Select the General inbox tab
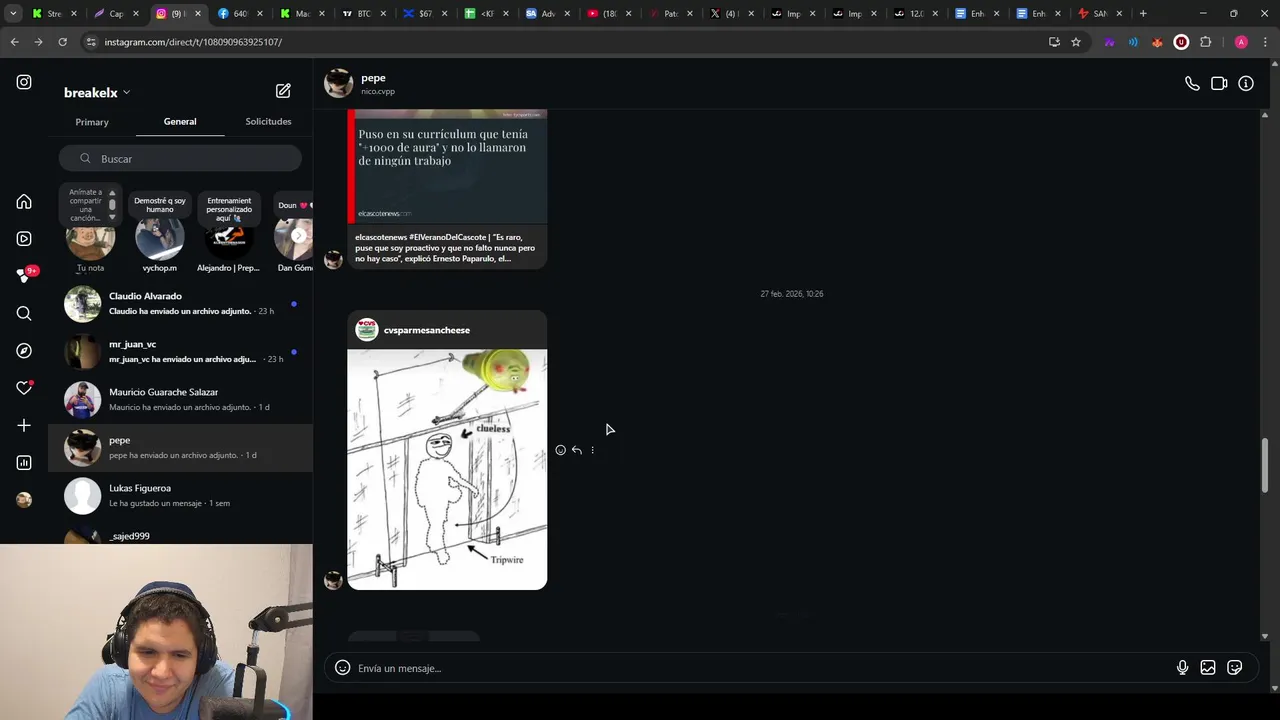 [180, 122]
